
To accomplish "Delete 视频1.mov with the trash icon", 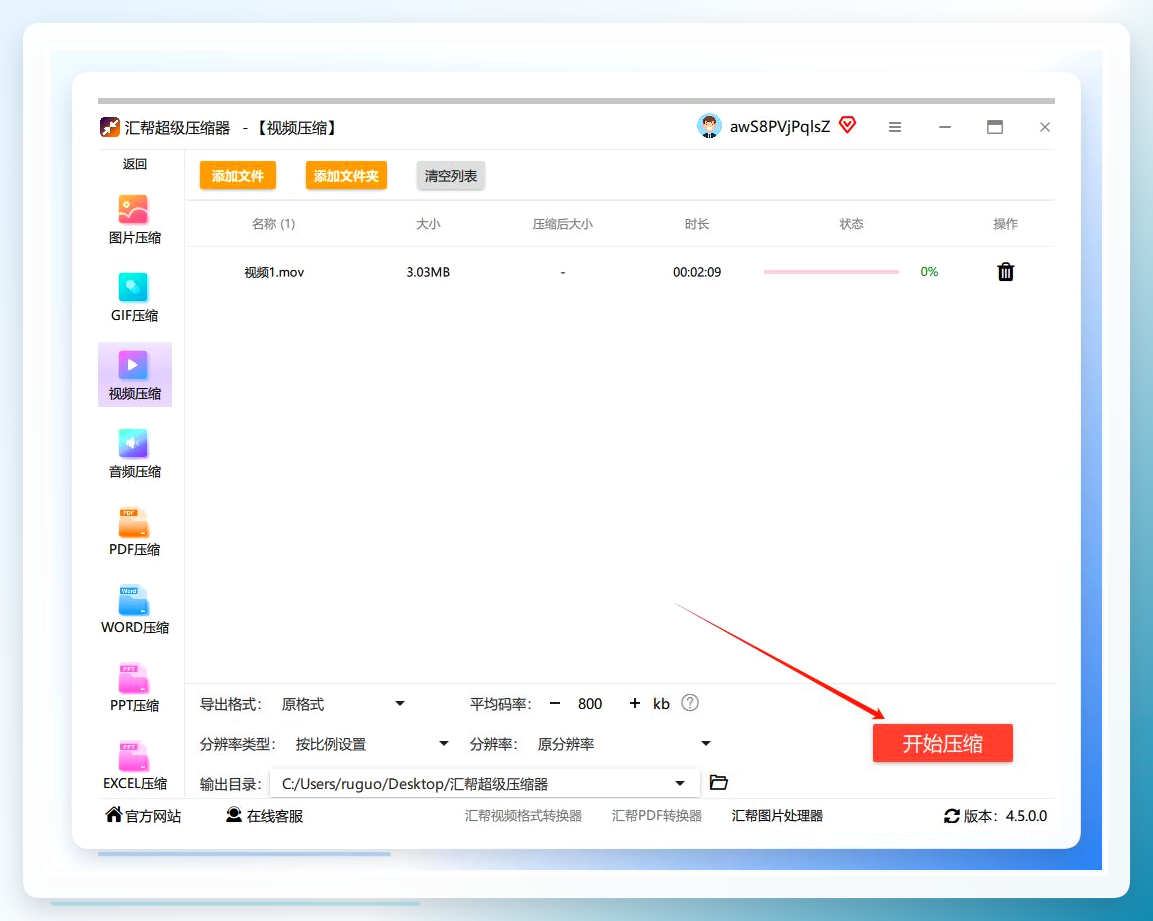I will click(x=1005, y=272).
